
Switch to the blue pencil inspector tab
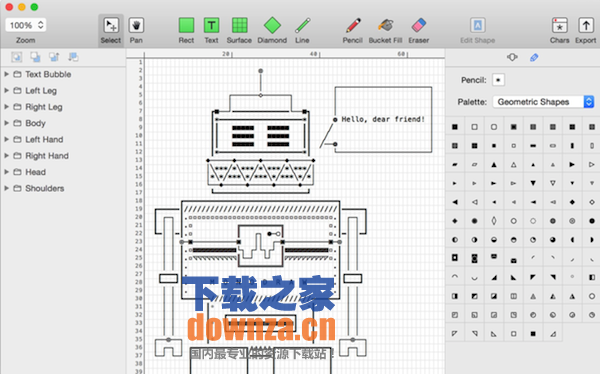coord(534,57)
